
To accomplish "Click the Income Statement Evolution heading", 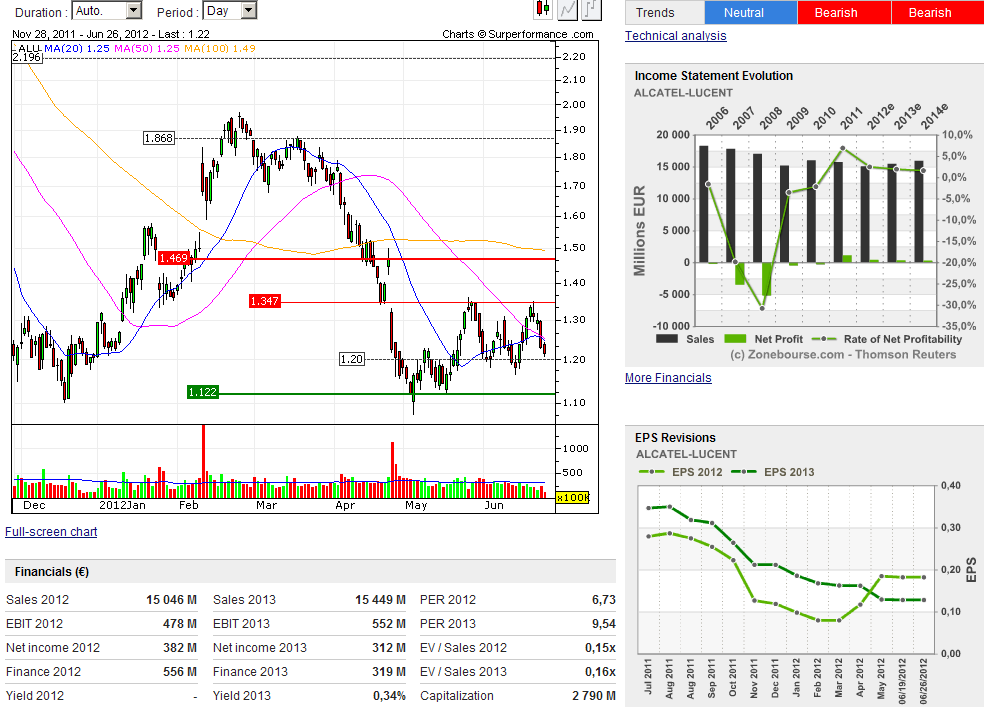I will [714, 76].
